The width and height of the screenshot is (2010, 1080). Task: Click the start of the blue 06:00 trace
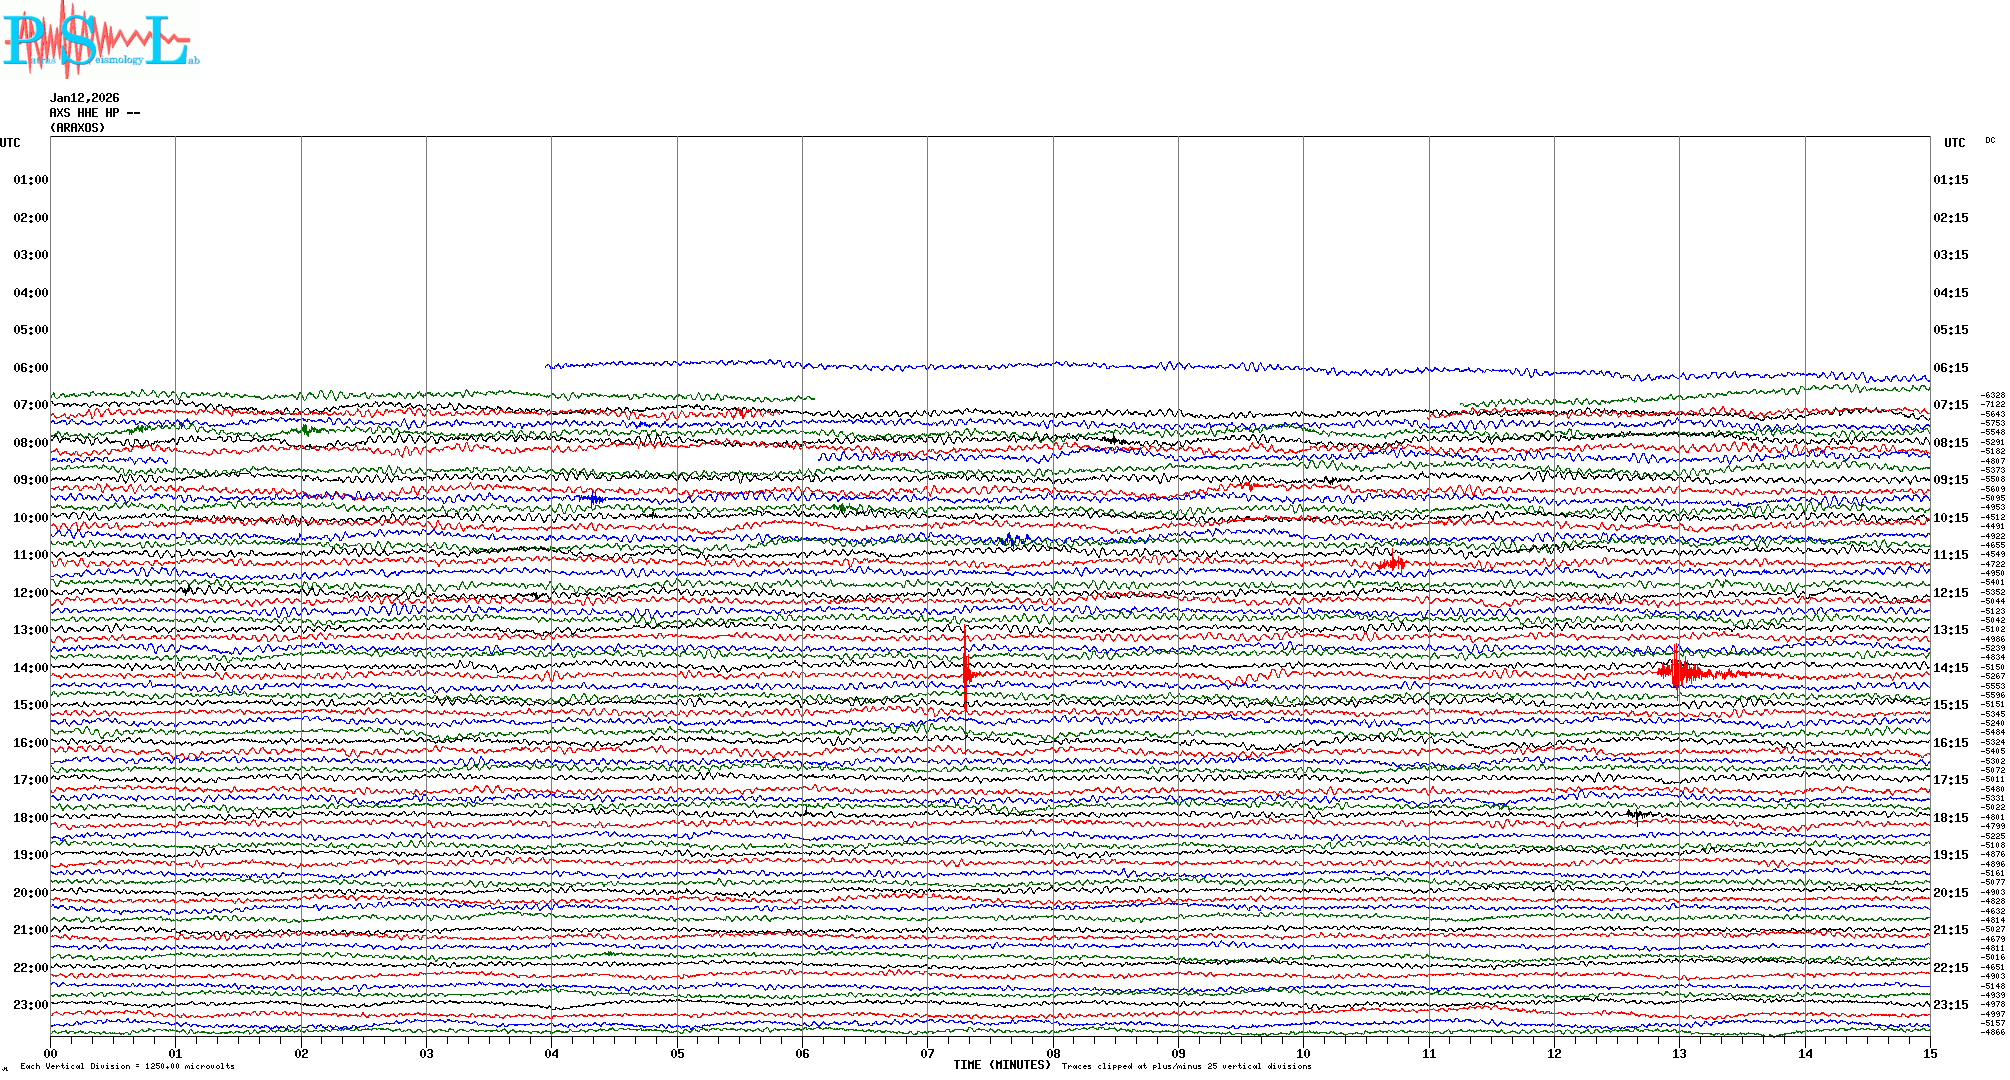(548, 366)
